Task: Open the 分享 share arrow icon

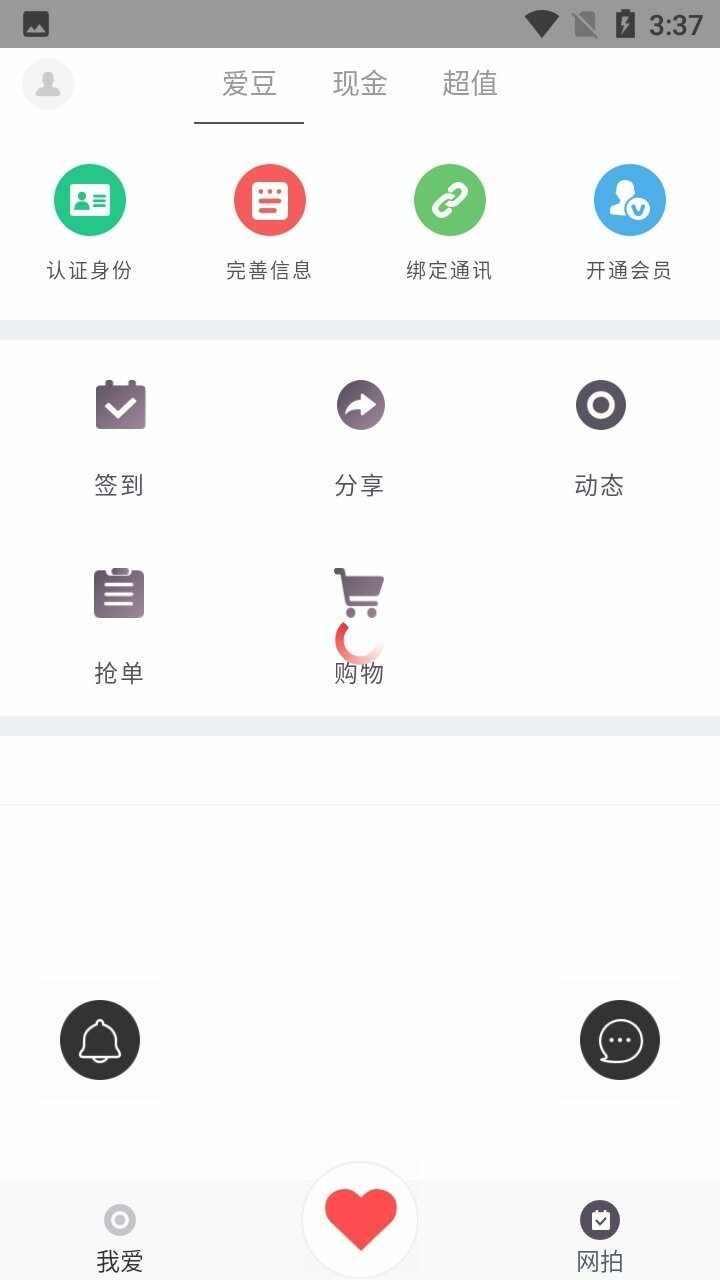Action: click(360, 405)
